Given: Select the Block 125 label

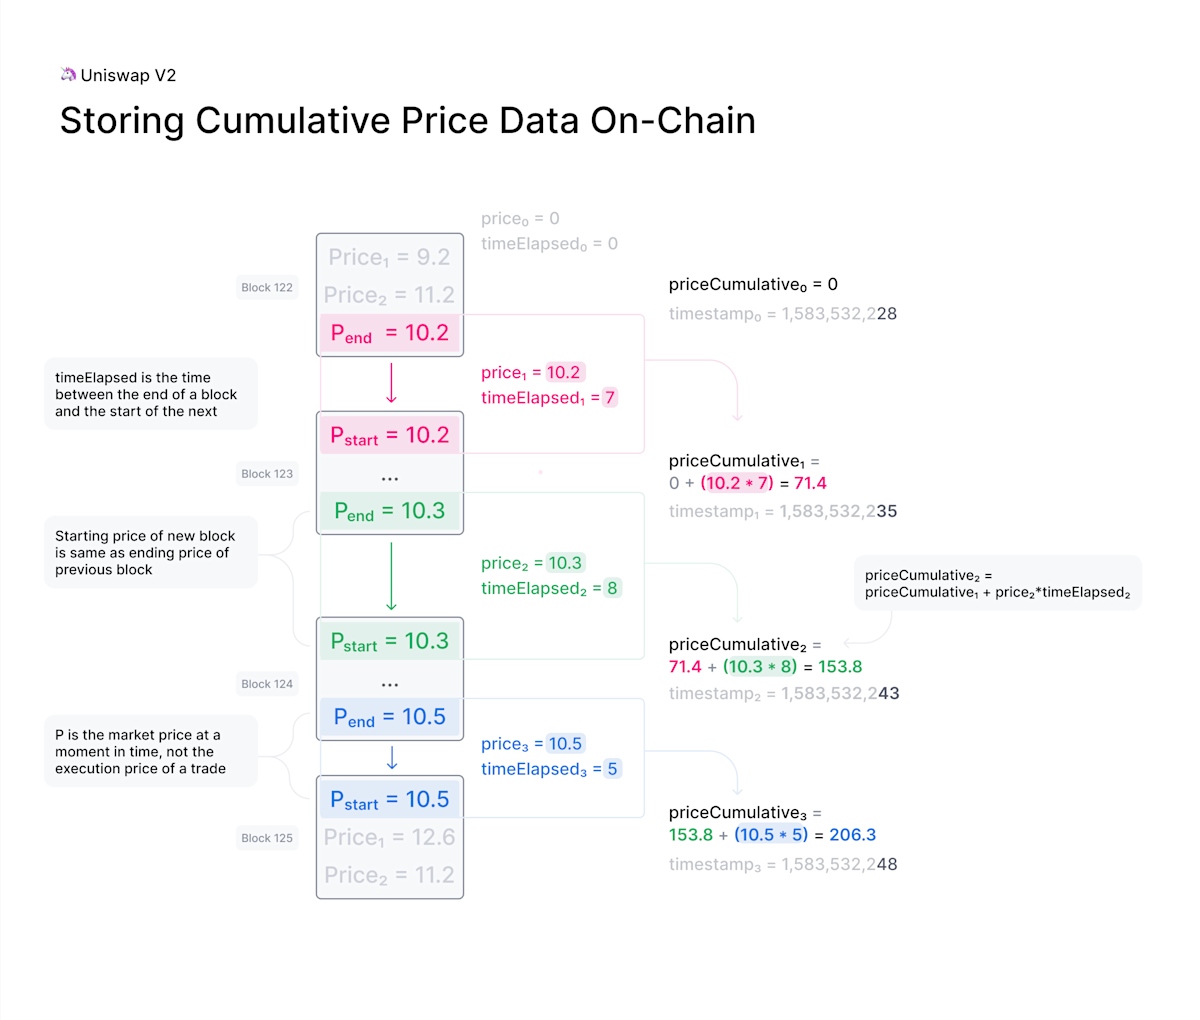Looking at the screenshot, I should click(x=267, y=838).
